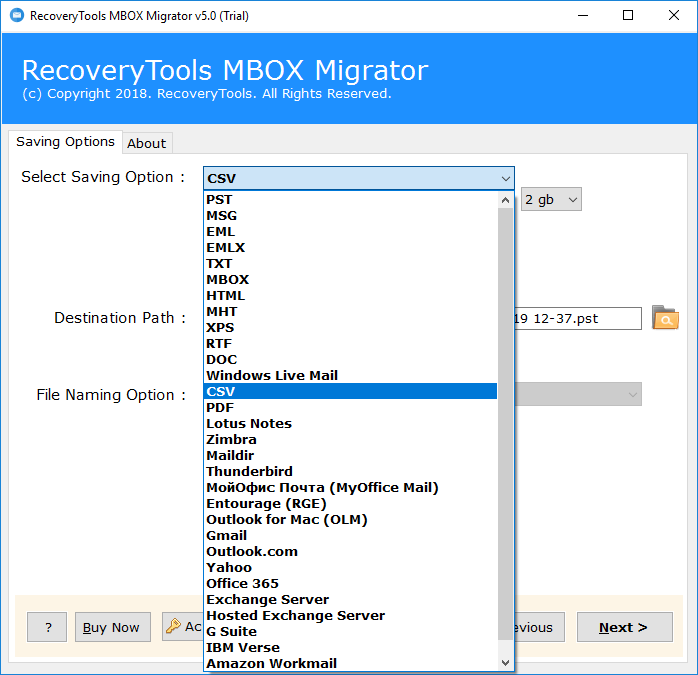This screenshot has height=675, width=698.
Task: Choose Outlook for Mac (OLM)
Action: click(351, 520)
